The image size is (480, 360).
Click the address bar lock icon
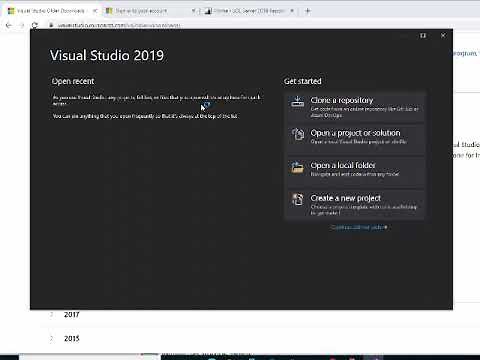tap(51, 25)
